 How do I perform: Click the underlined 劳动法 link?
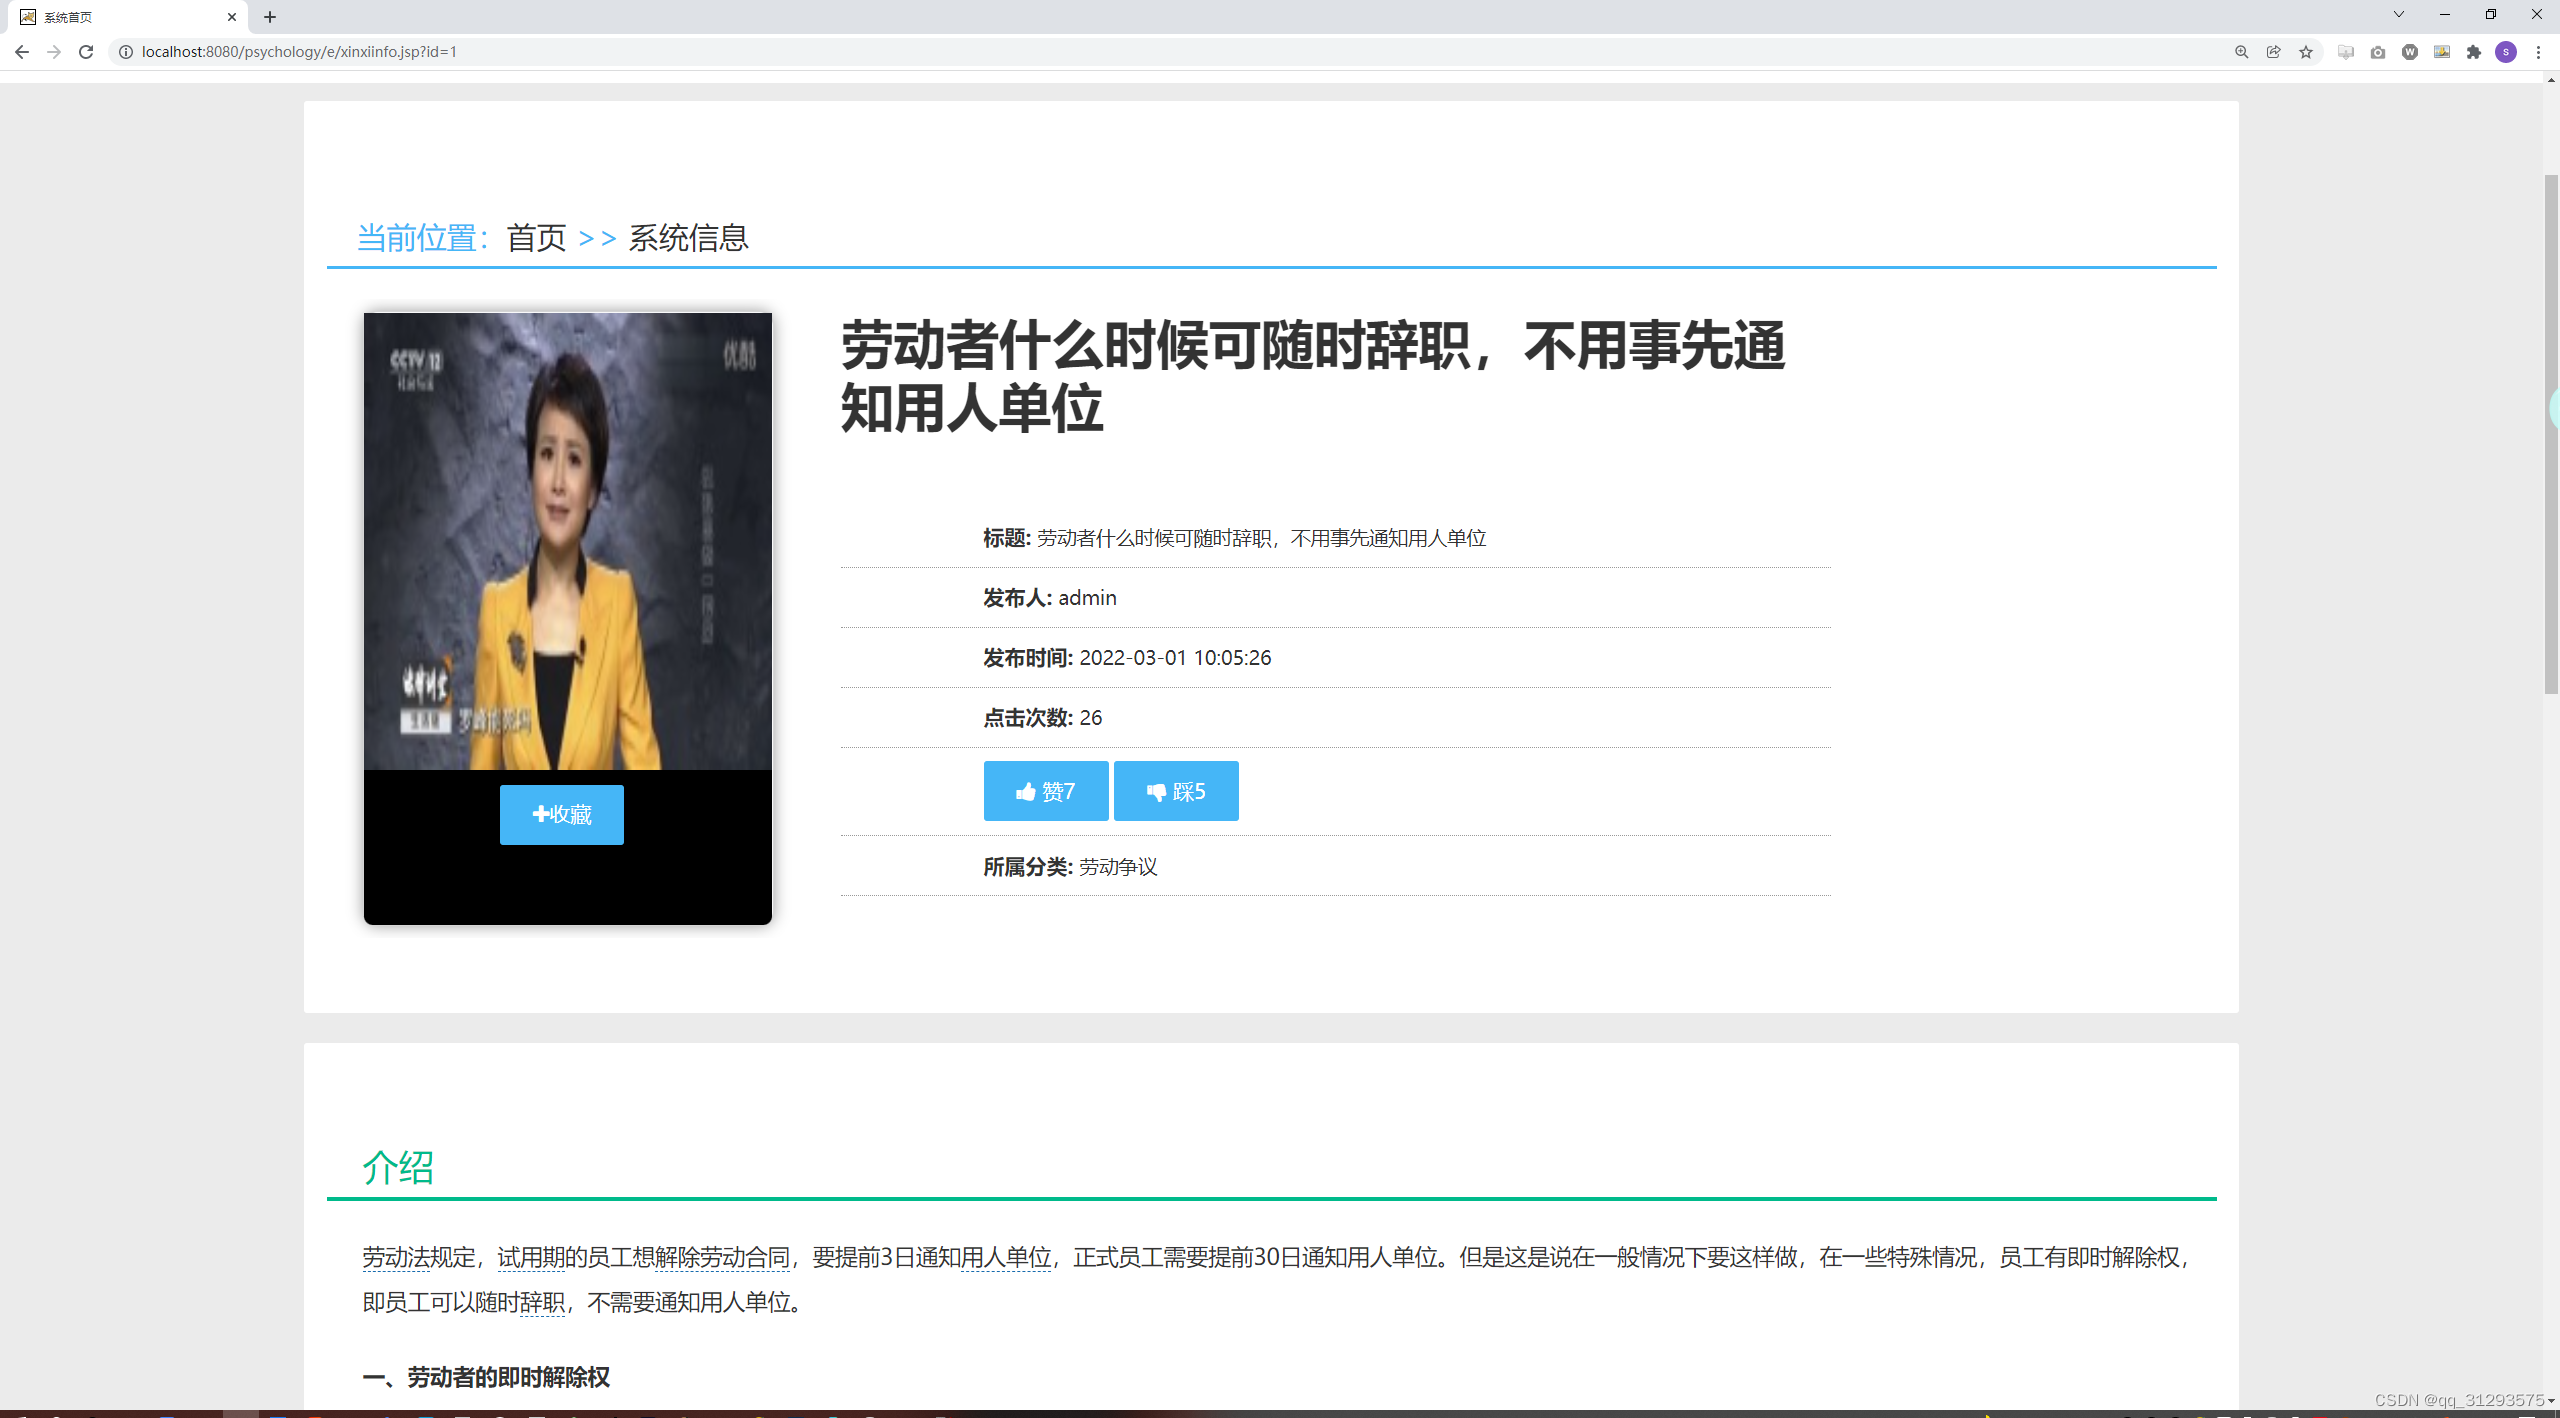click(395, 1257)
